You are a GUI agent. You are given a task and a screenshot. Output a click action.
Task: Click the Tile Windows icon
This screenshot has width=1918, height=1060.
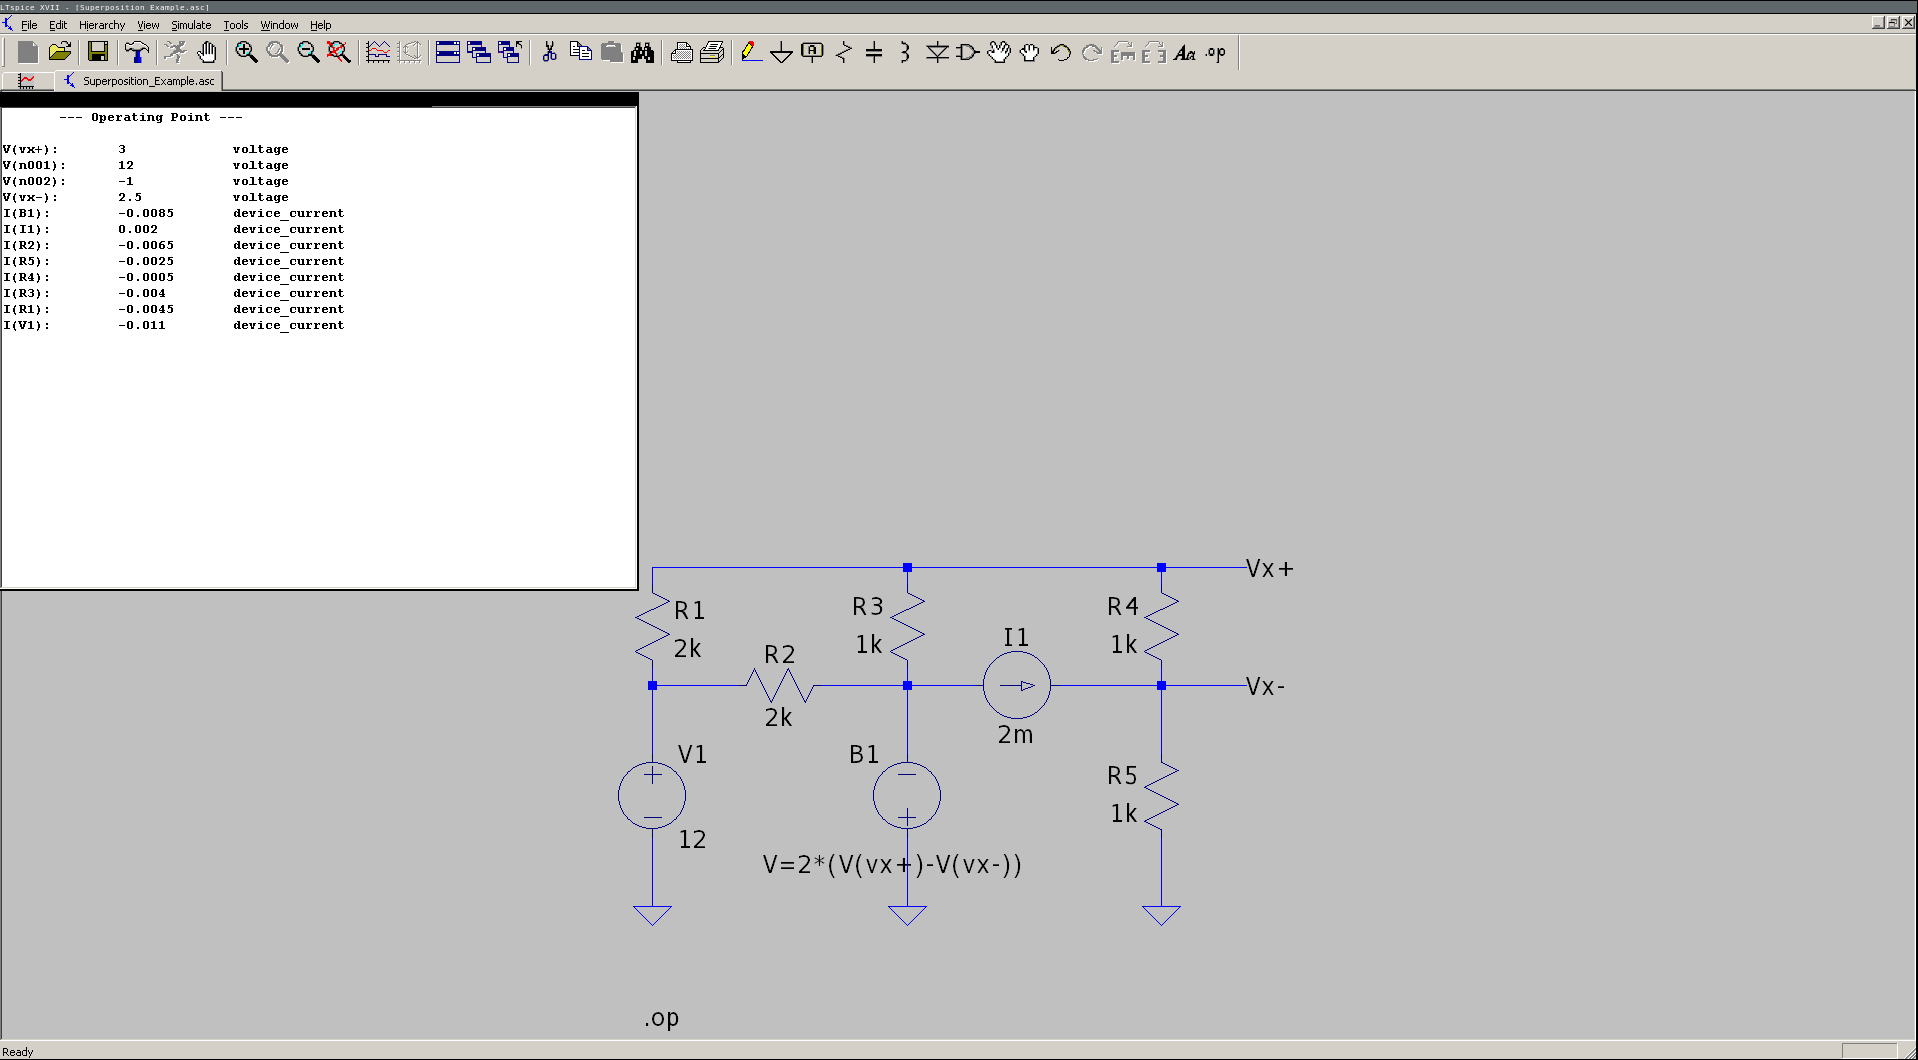pyautogui.click(x=447, y=52)
